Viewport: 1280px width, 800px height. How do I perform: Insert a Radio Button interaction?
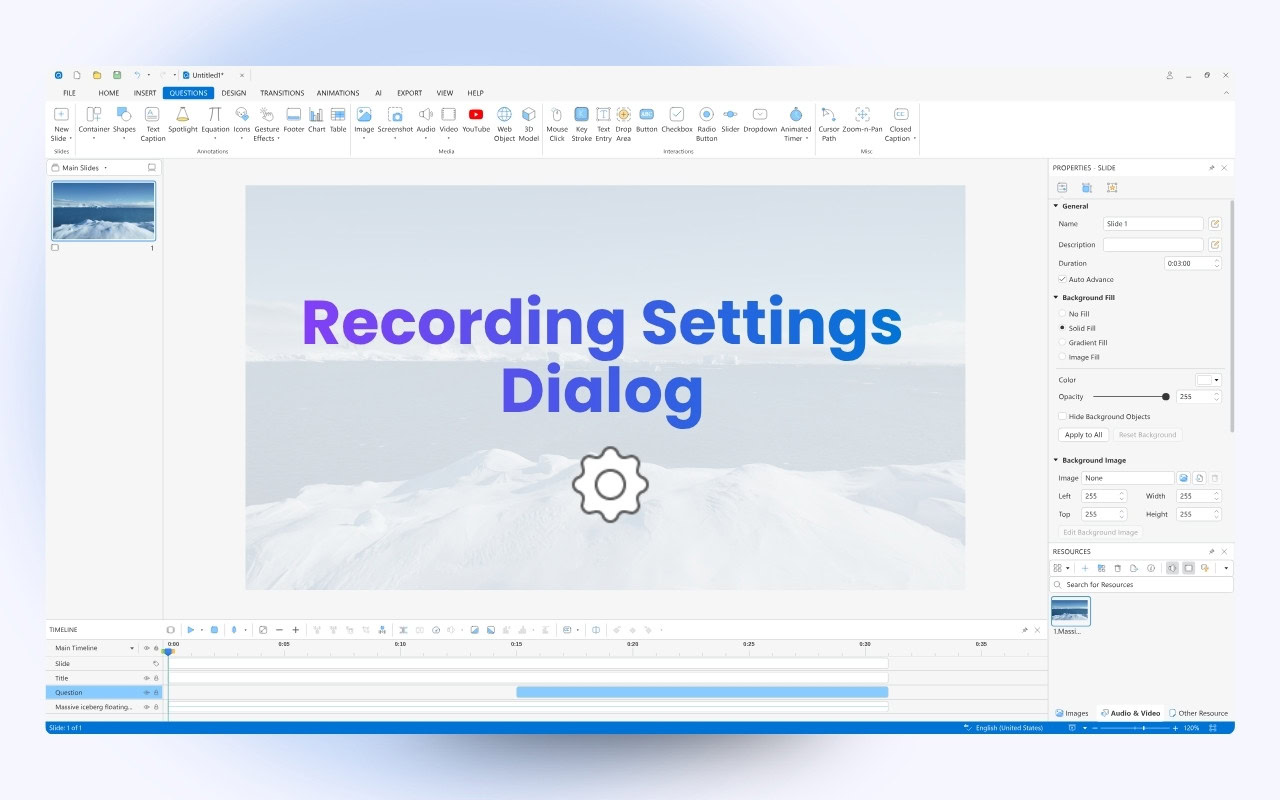click(706, 124)
